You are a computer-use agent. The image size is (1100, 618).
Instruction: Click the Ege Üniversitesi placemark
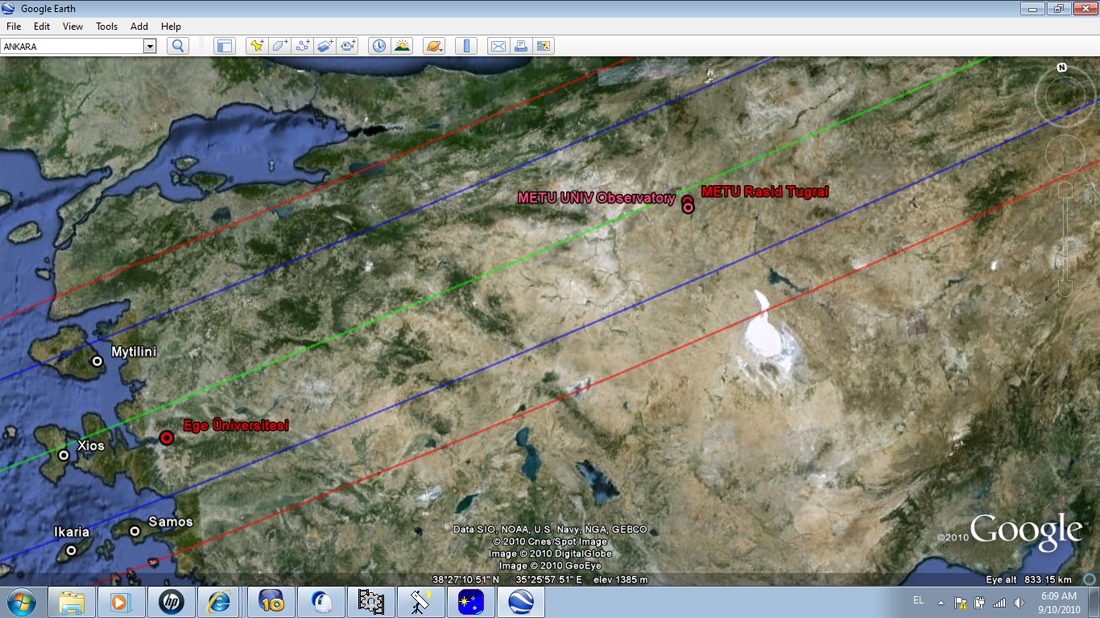pyautogui.click(x=167, y=438)
